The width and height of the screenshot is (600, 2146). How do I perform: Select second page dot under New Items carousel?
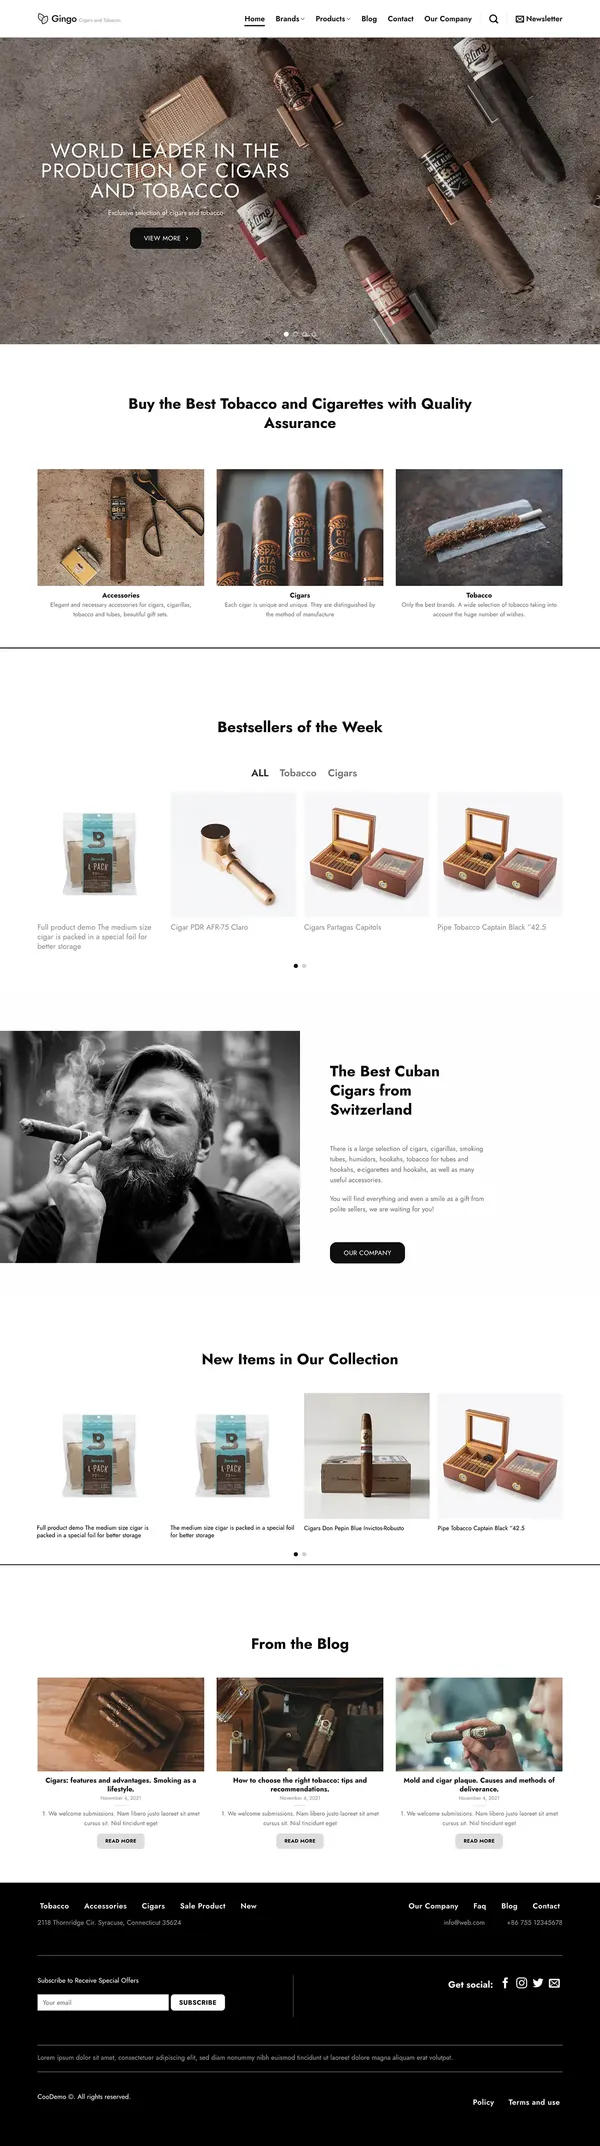click(x=304, y=1554)
